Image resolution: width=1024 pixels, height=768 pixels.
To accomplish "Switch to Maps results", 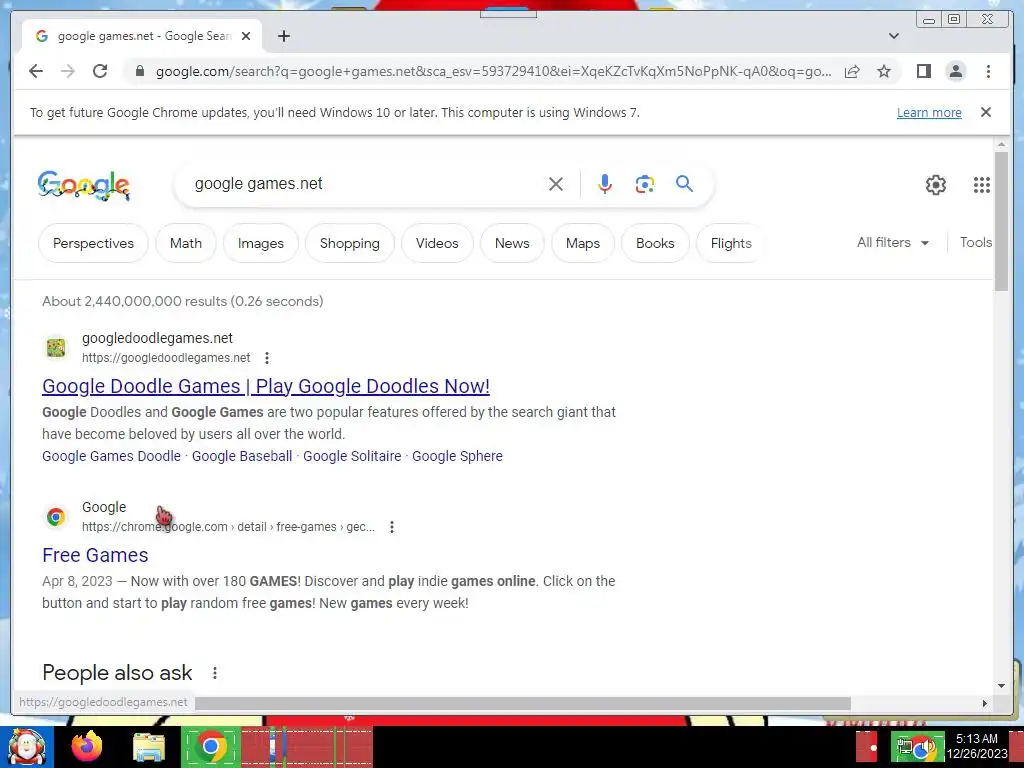I will [583, 243].
